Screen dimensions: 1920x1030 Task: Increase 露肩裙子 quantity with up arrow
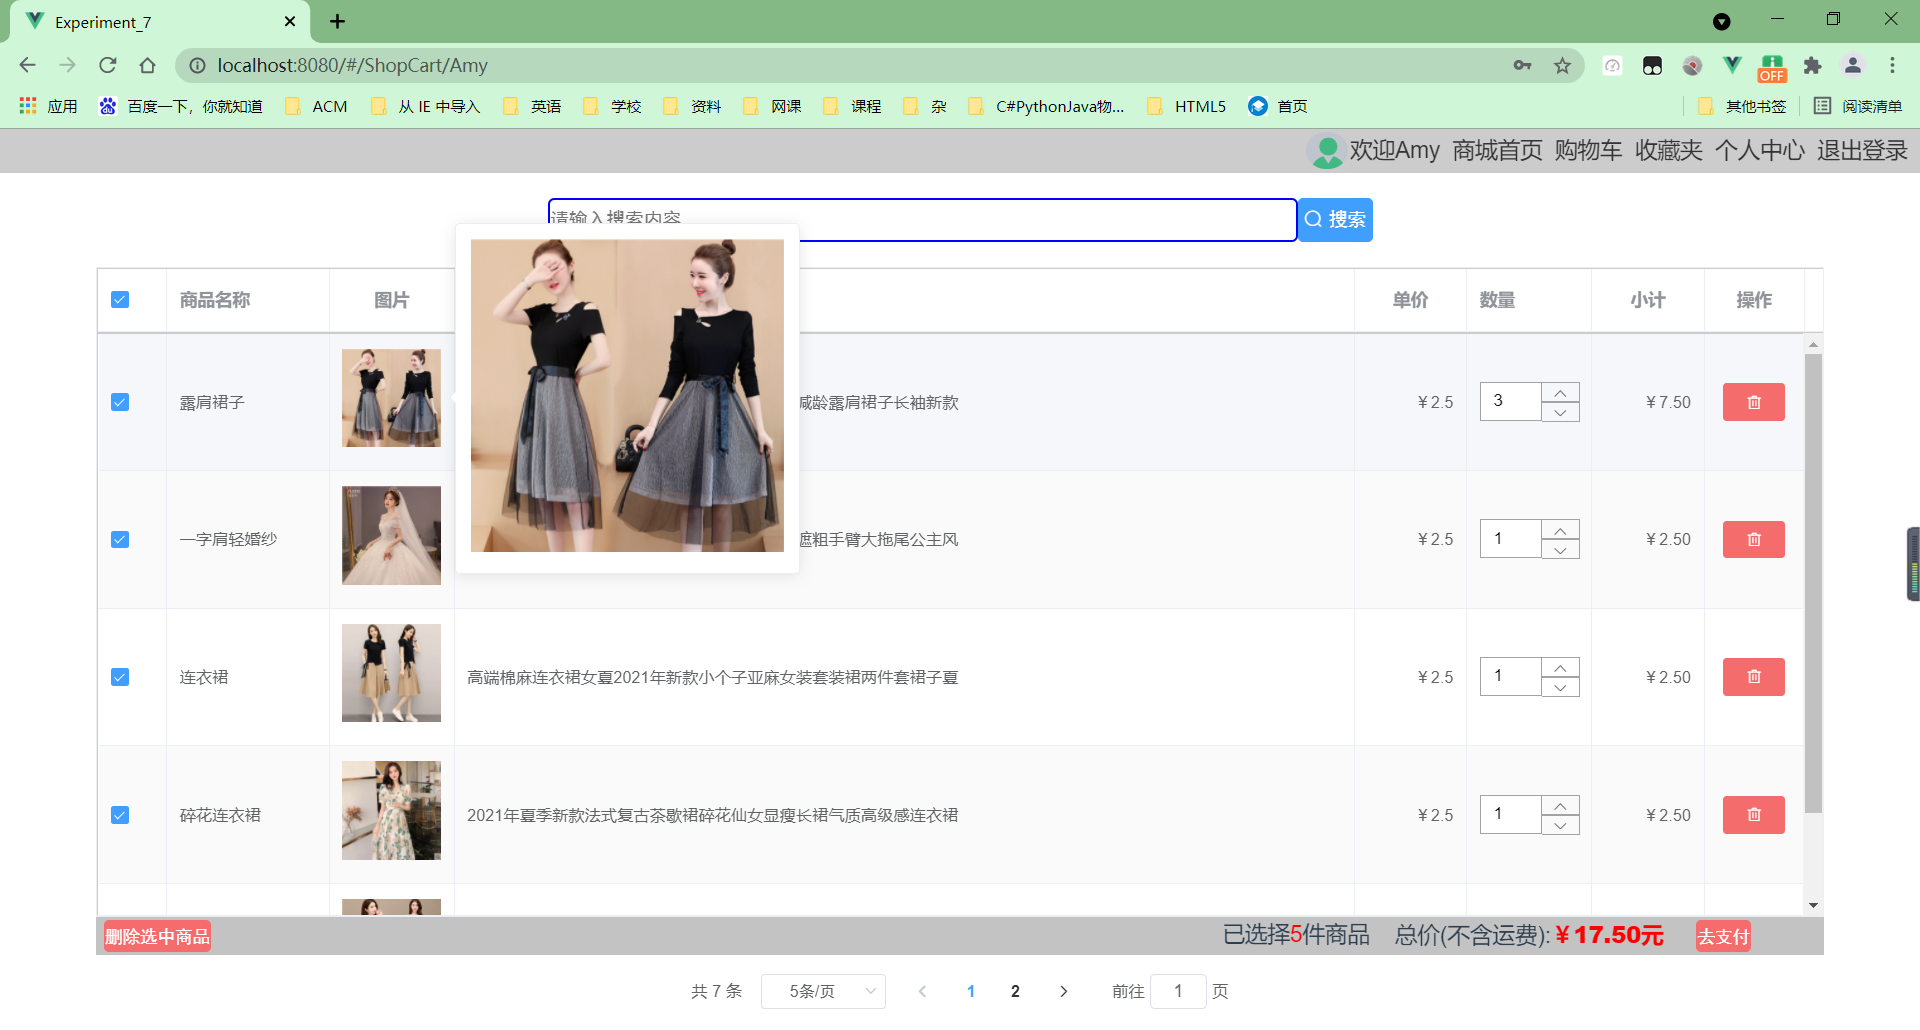(x=1561, y=391)
